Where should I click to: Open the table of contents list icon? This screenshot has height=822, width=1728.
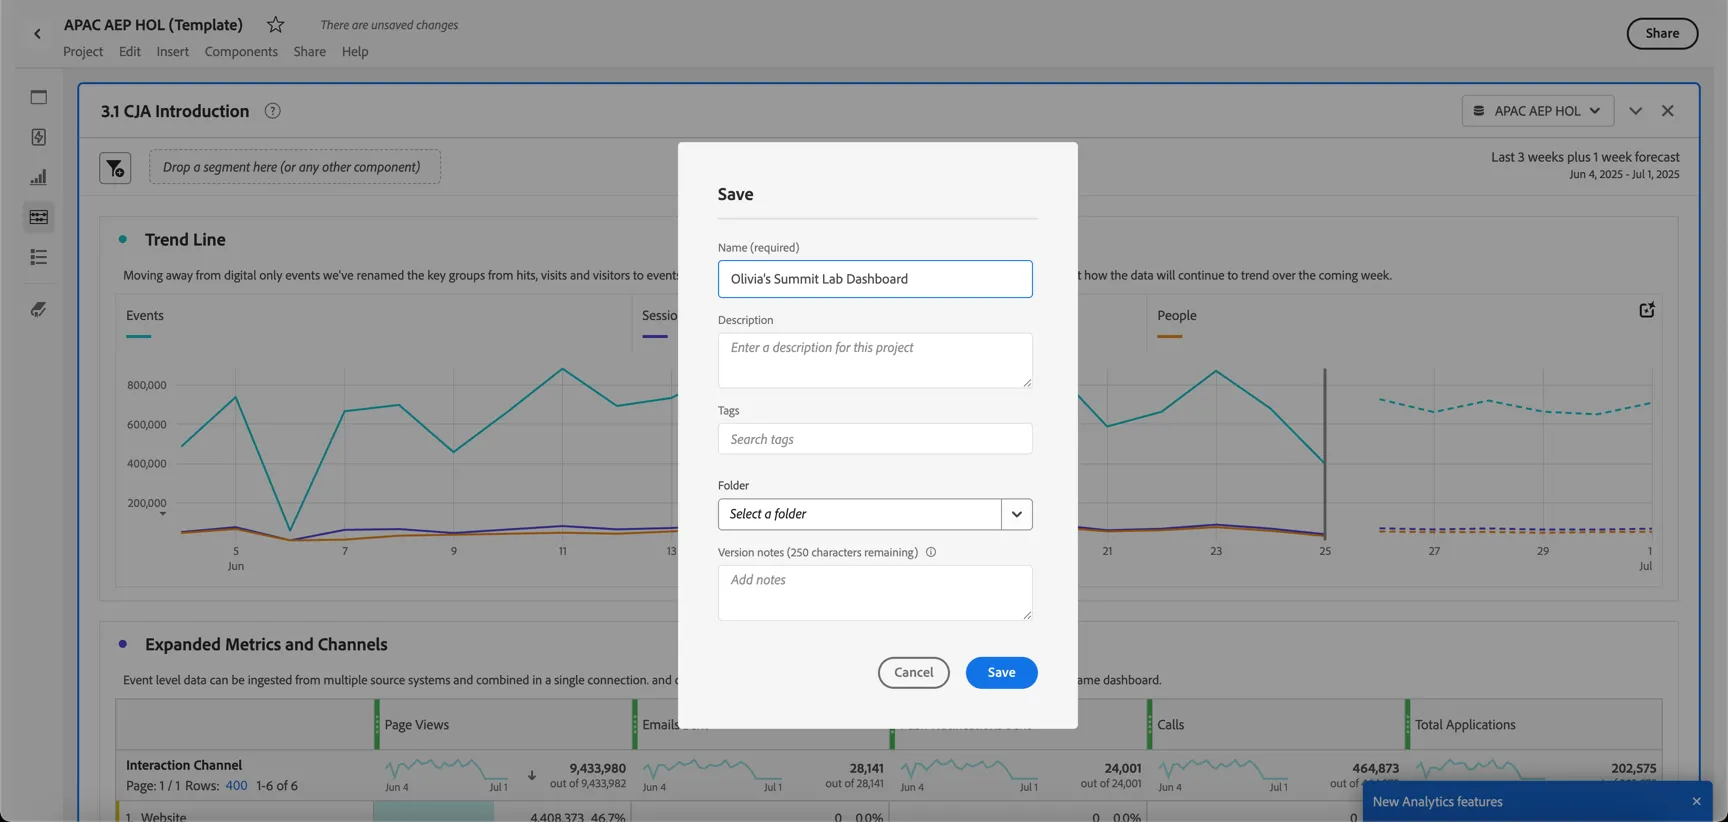pos(39,257)
